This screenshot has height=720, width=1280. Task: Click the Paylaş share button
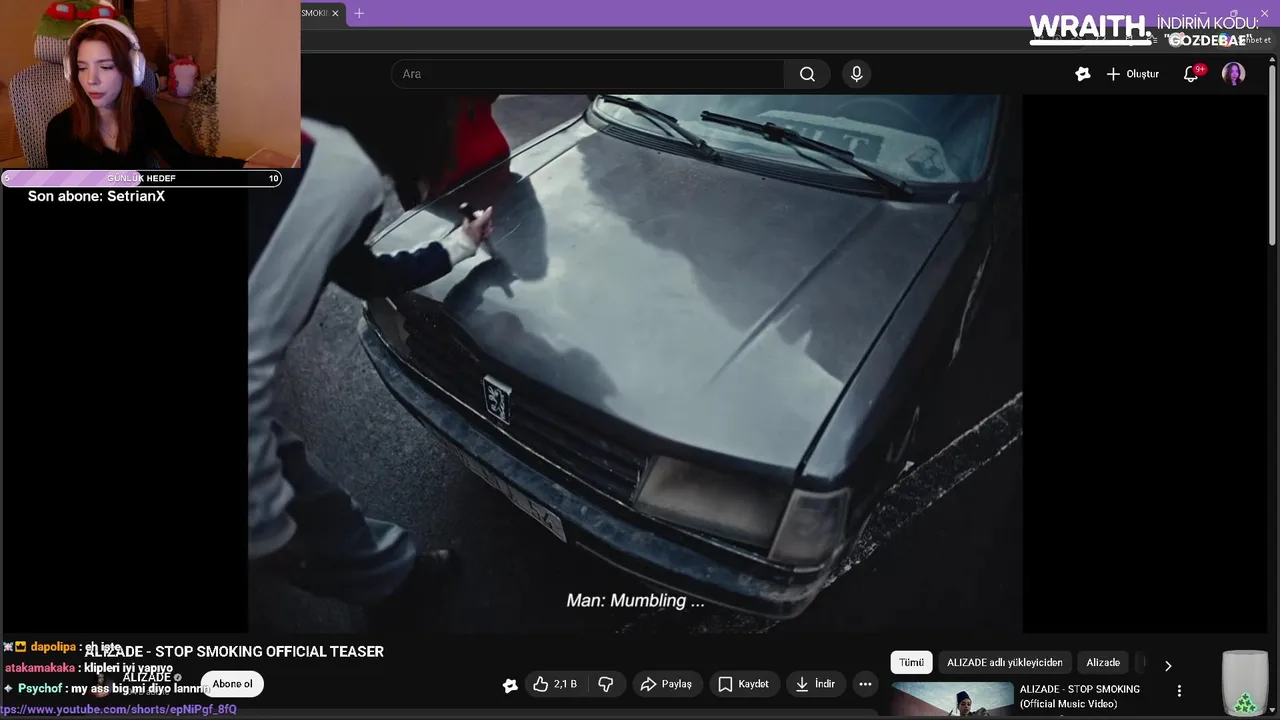(666, 684)
